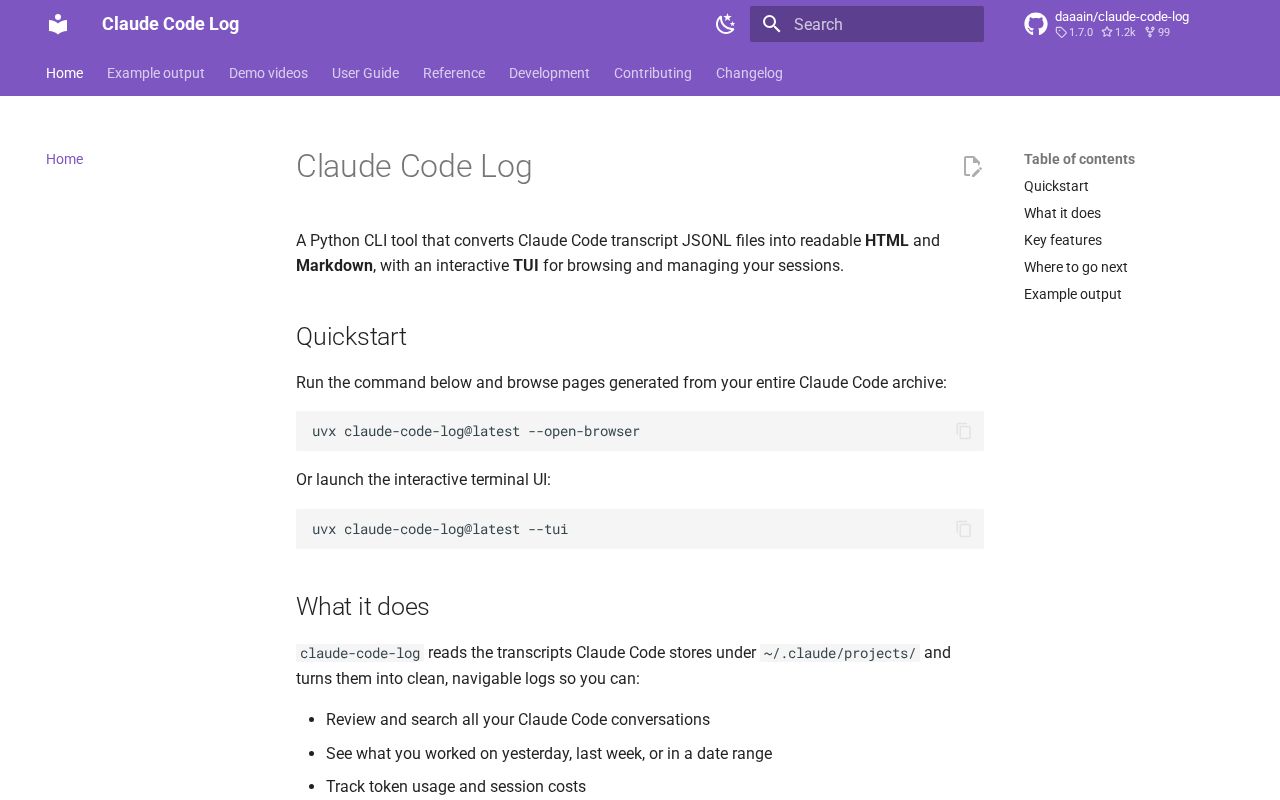Viewport: 1280px width, 800px height.
Task: Click the uvx claude-code-log@latest --open-browser code
Action: point(476,431)
